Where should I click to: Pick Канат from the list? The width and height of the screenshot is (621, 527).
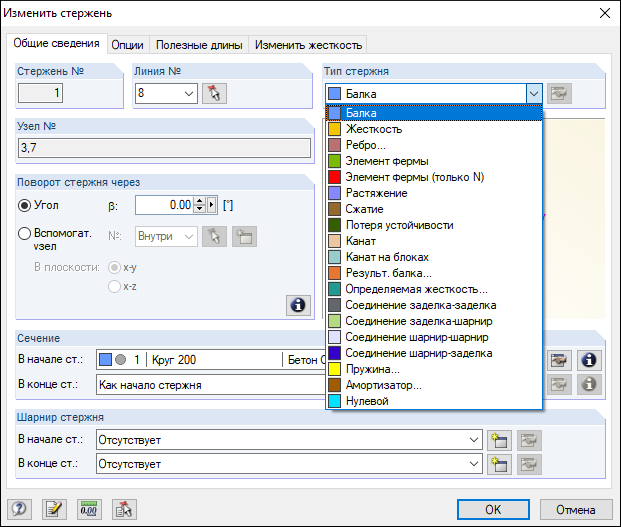pos(434,241)
